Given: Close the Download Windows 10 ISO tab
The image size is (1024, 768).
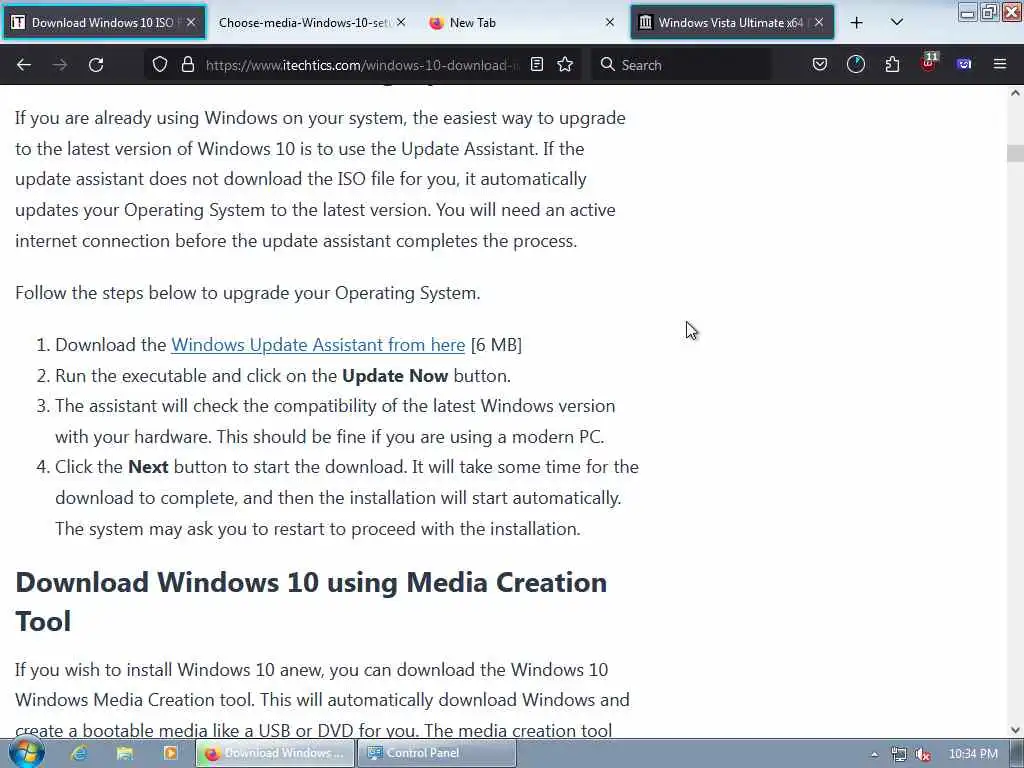Looking at the screenshot, I should [191, 22].
